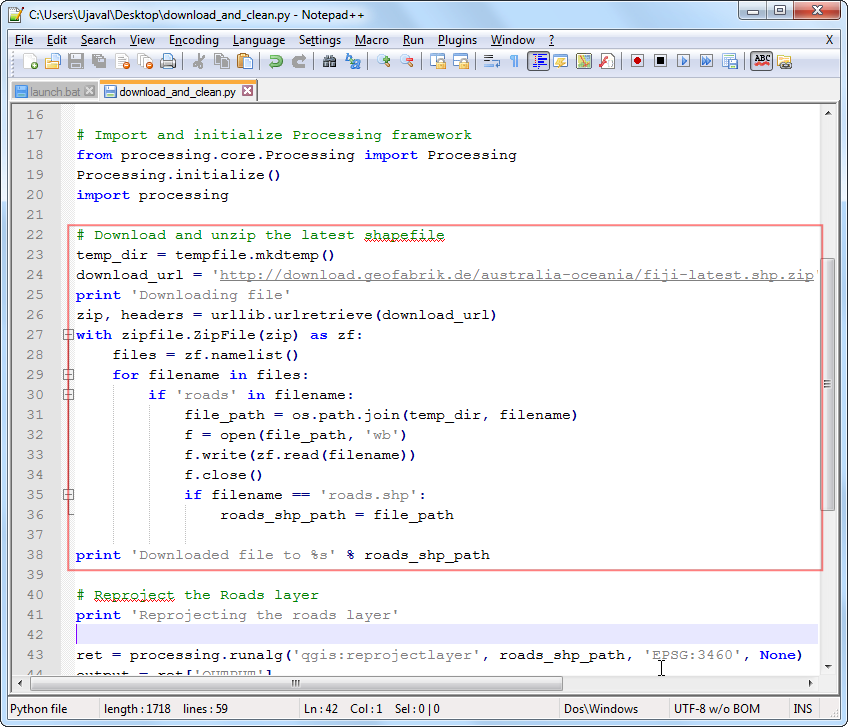Collapse the if block fold at line 35

(x=68, y=495)
